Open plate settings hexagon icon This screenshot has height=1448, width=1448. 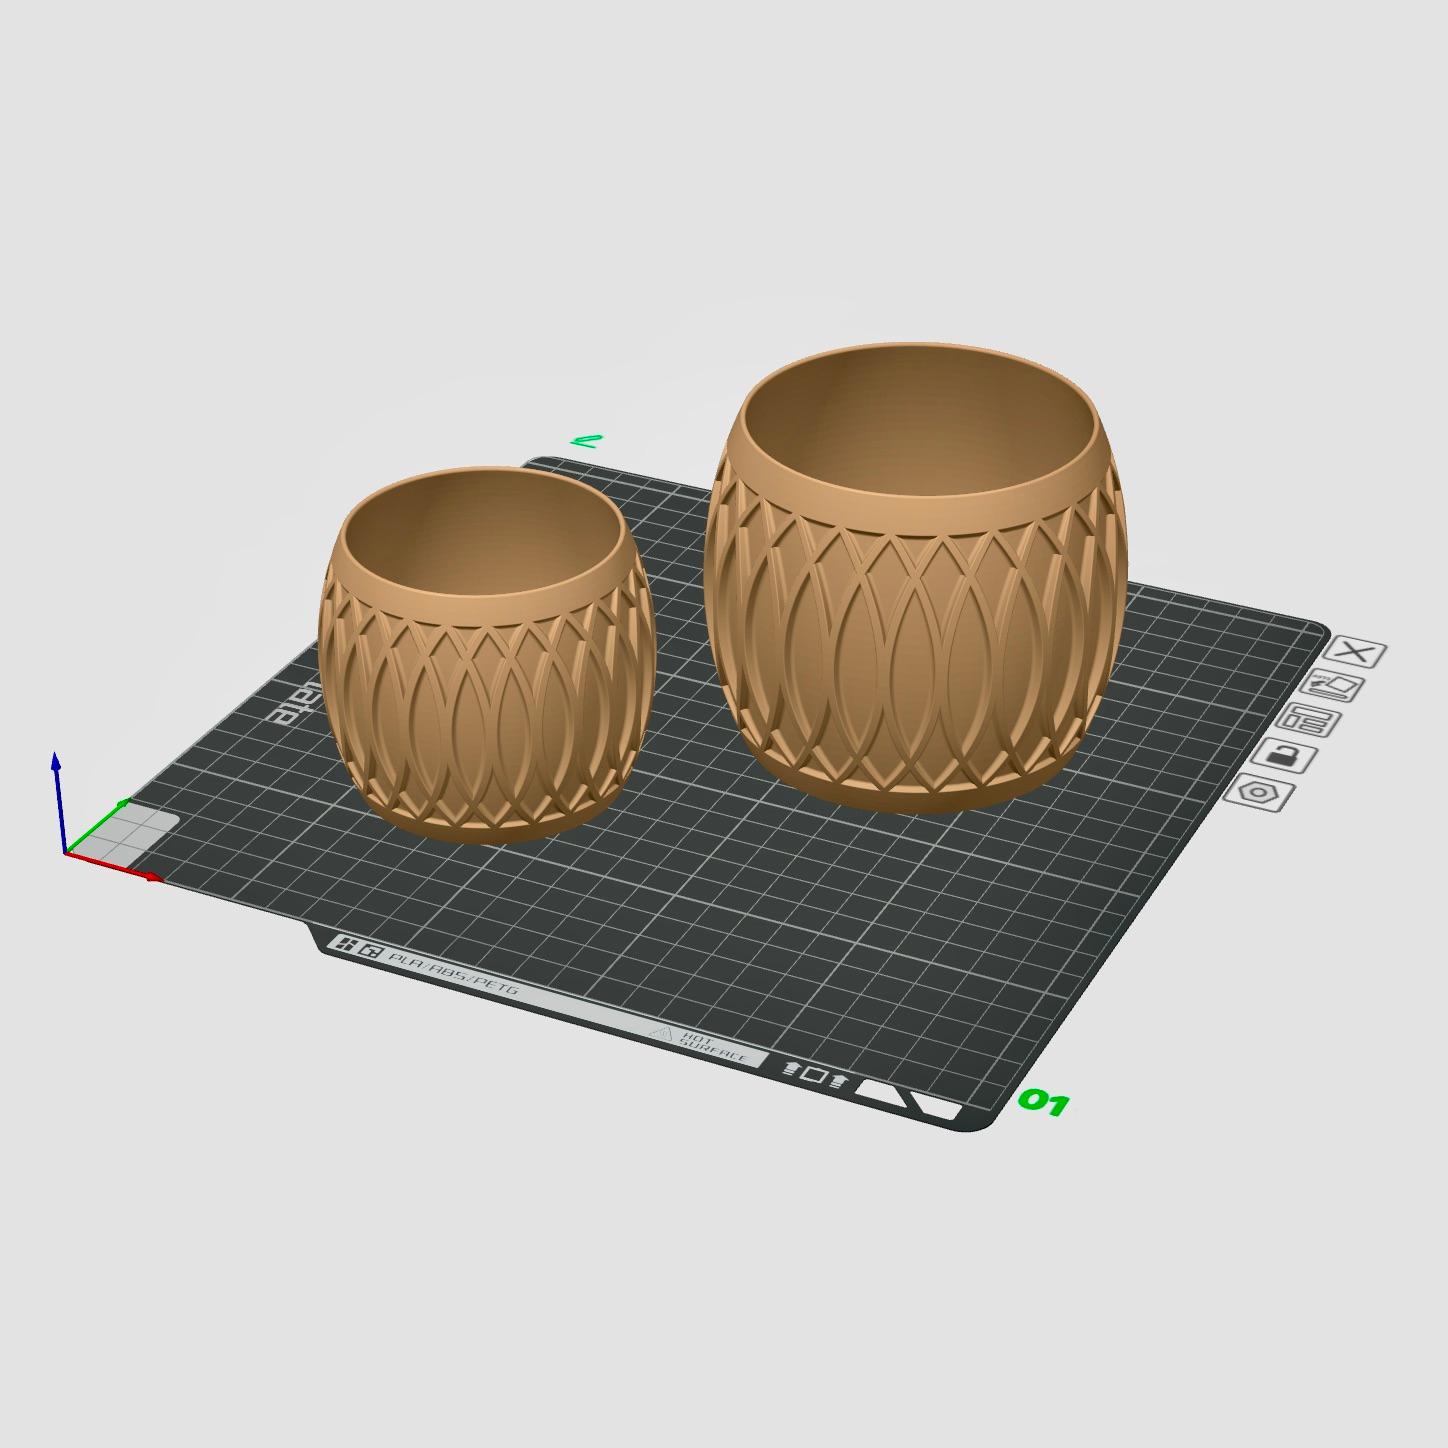pos(1259,792)
